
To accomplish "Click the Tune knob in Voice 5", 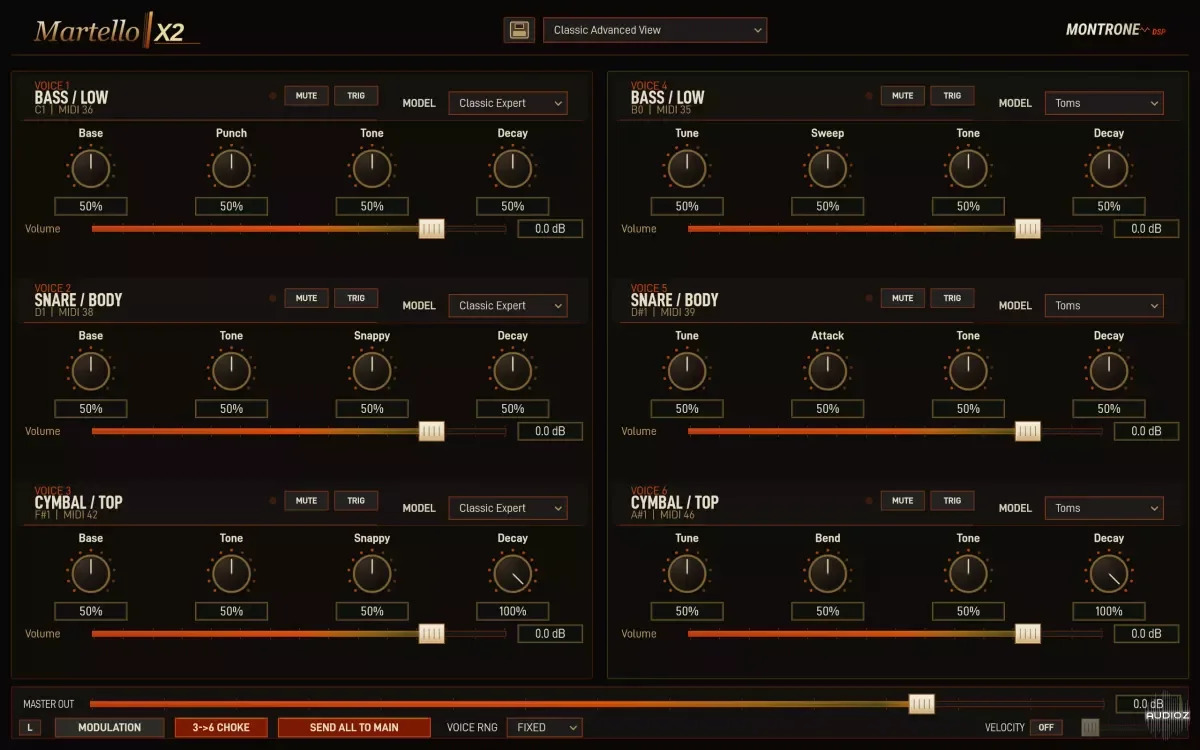I will tap(687, 372).
